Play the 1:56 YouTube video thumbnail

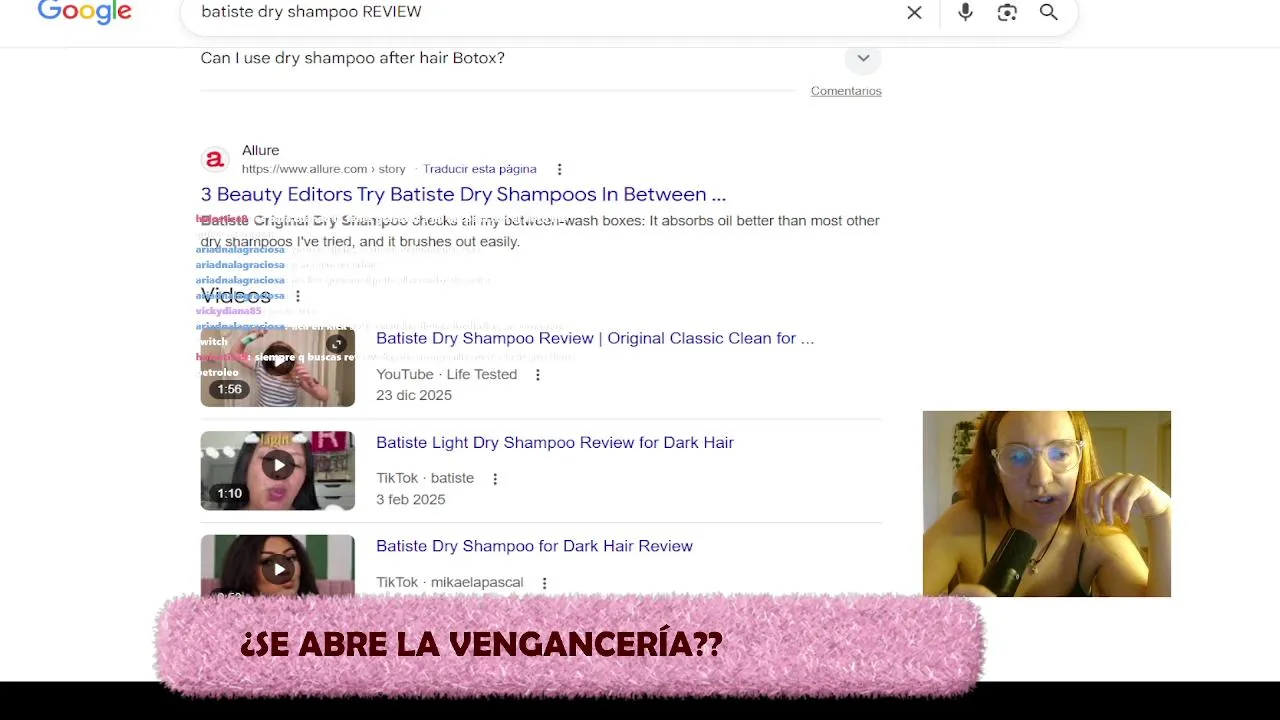point(277,367)
